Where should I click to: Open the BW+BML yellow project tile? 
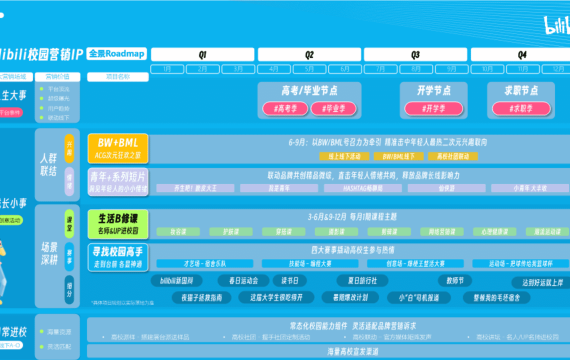[118, 148]
